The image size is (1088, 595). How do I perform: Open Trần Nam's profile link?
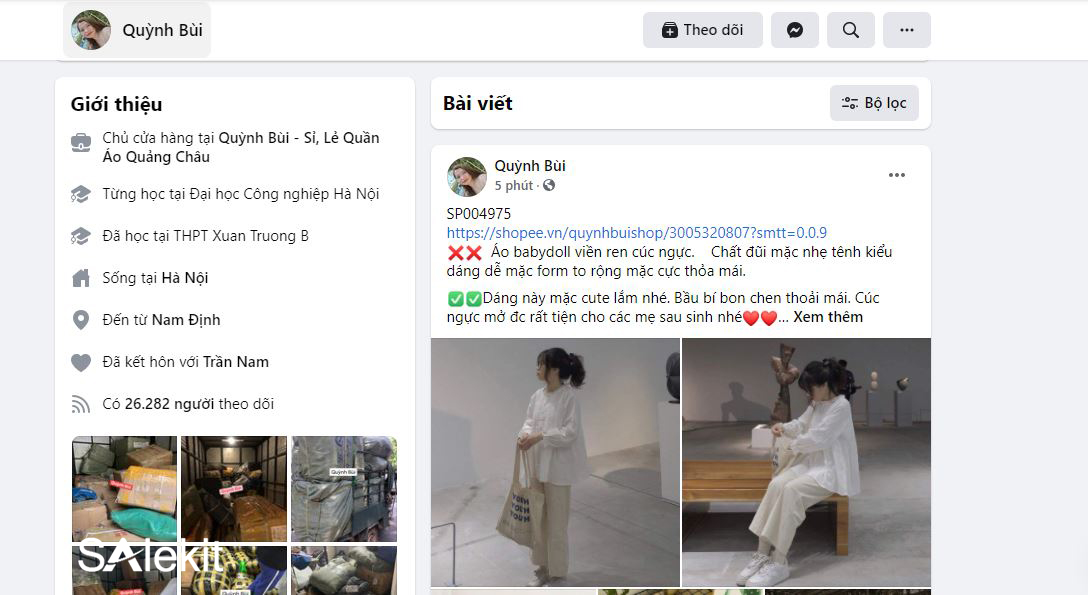click(x=236, y=362)
